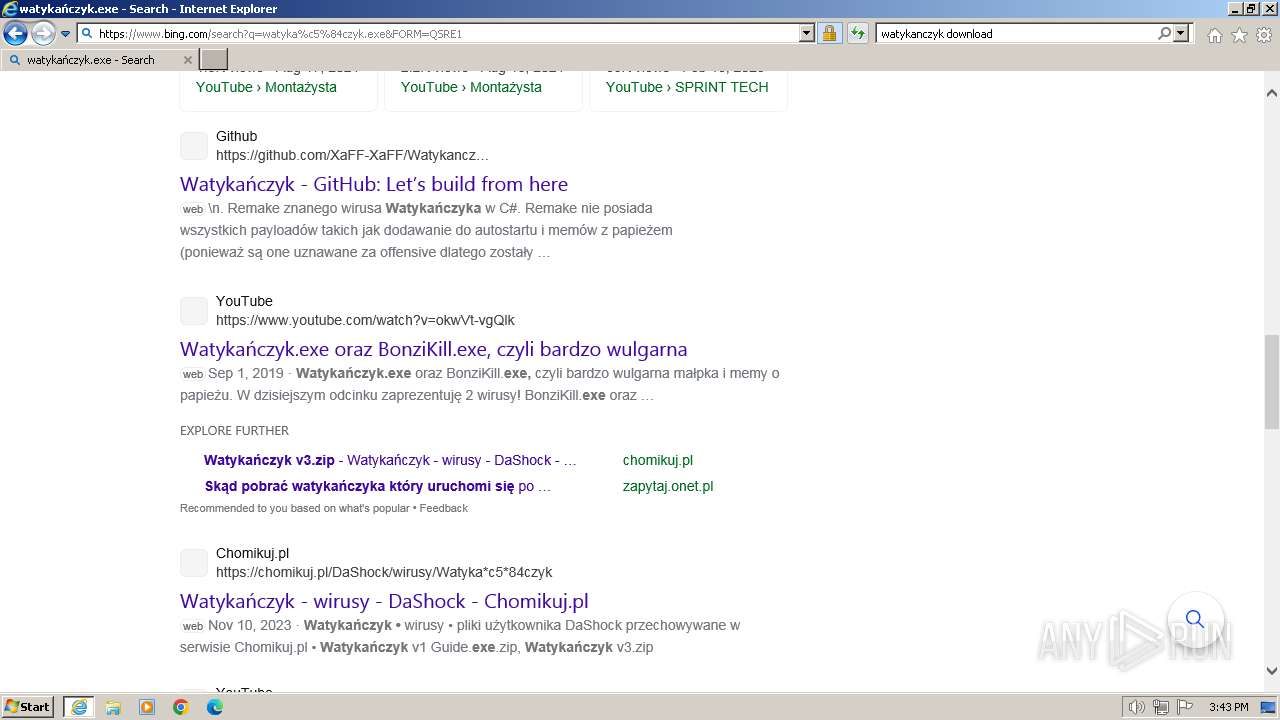Open the Action Center flag icon
Viewport: 1280px width, 720px height.
click(1184, 707)
